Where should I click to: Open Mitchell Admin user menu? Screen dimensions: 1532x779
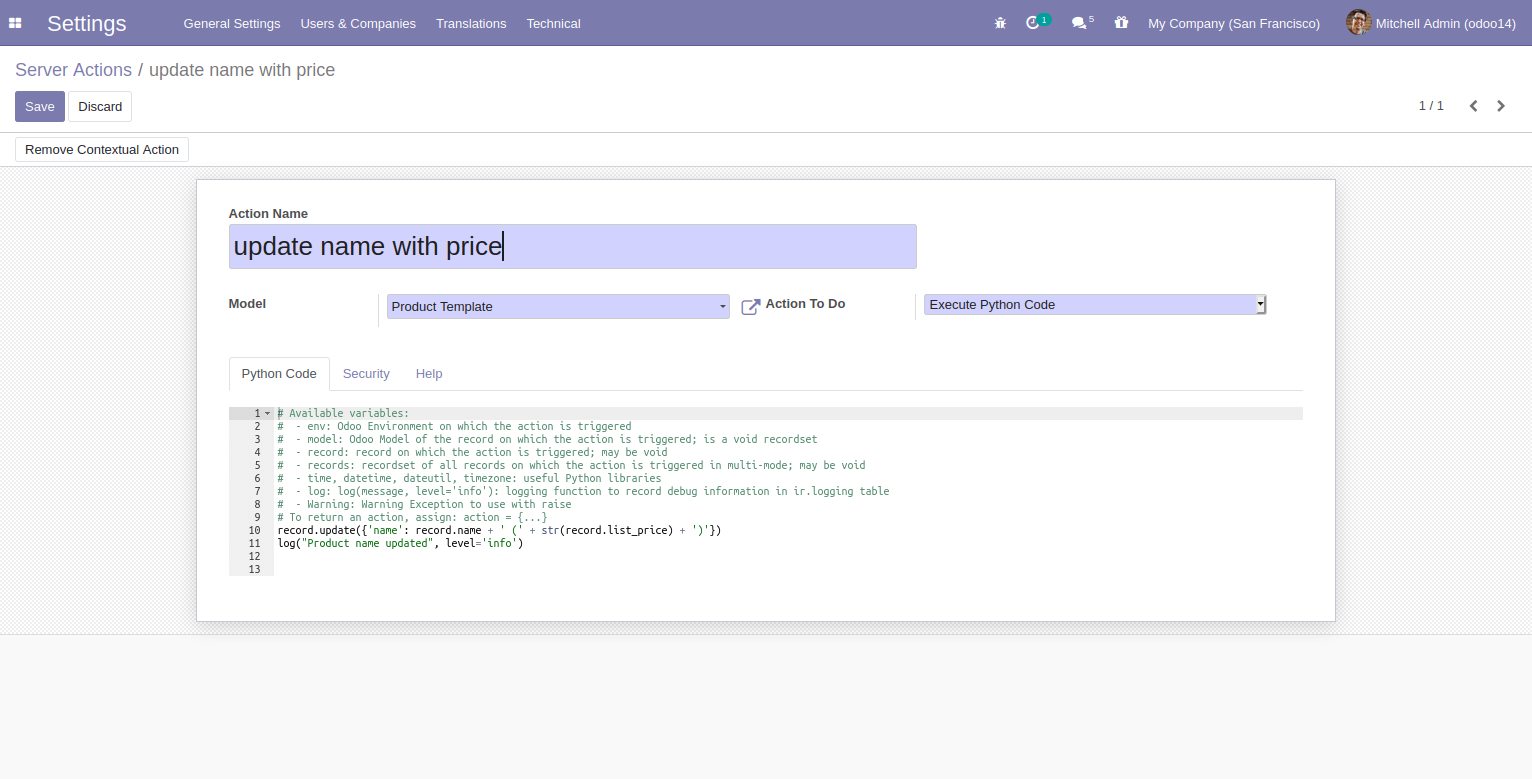coord(1431,23)
